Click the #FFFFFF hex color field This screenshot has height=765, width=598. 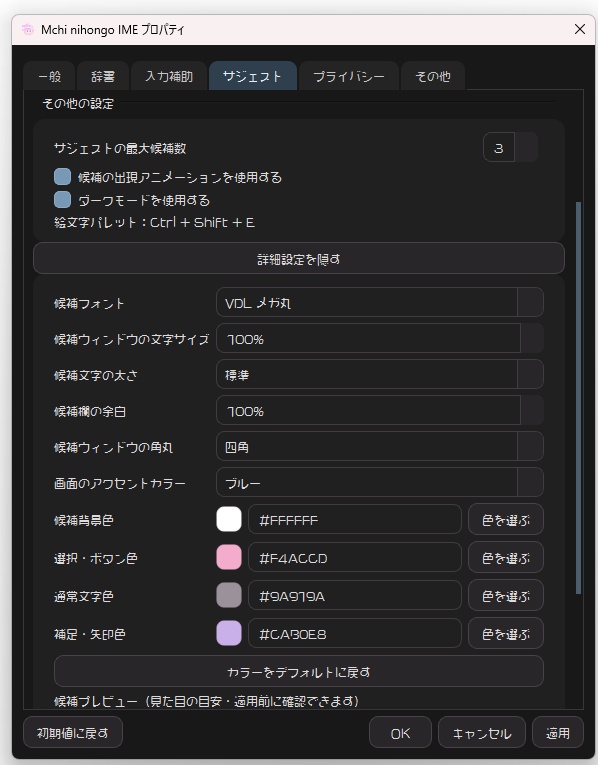(355, 520)
